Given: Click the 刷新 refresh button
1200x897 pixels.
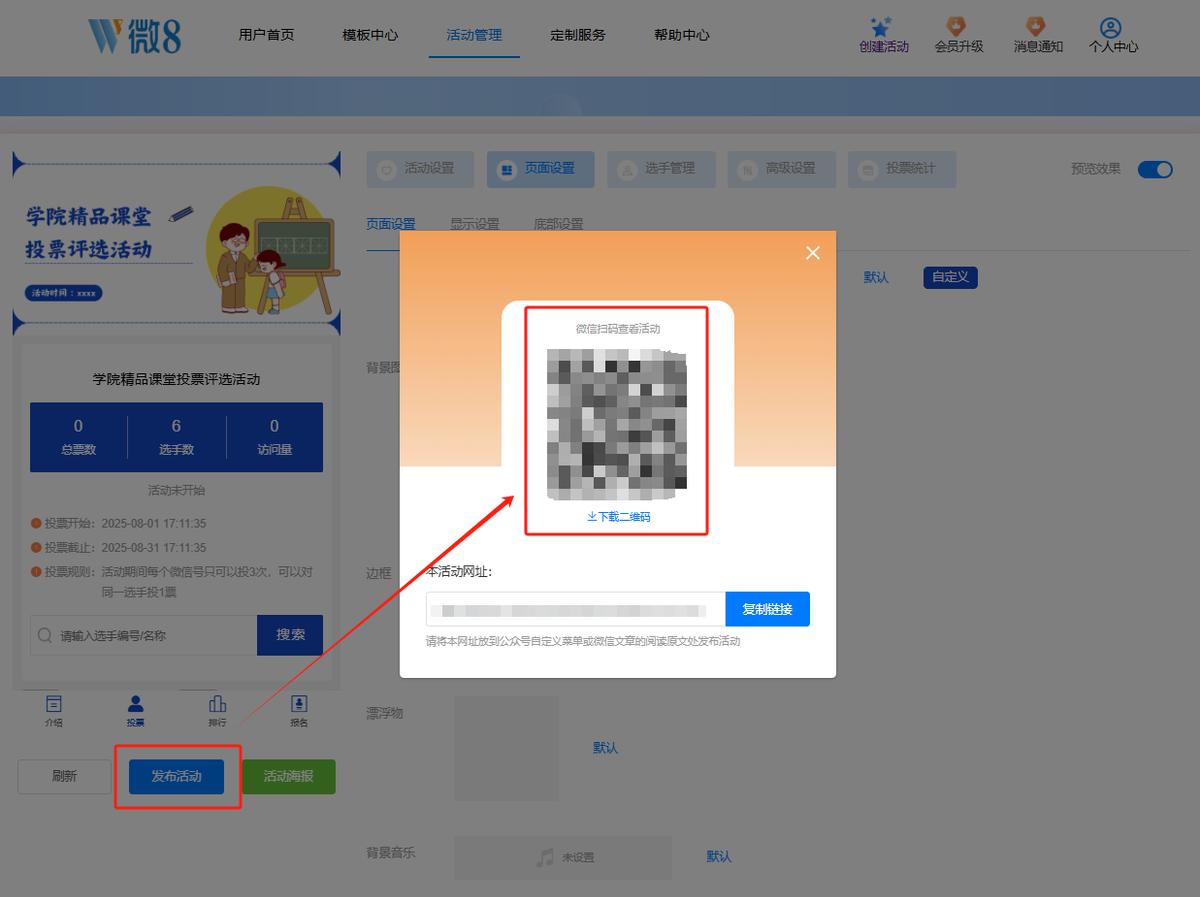Looking at the screenshot, I should (64, 776).
